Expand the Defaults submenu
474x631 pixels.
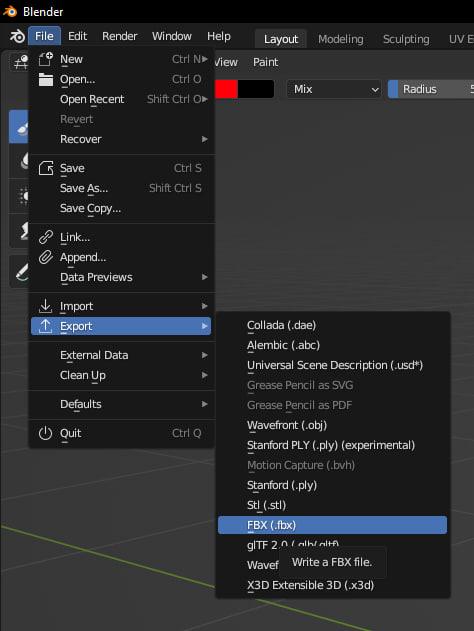point(121,404)
